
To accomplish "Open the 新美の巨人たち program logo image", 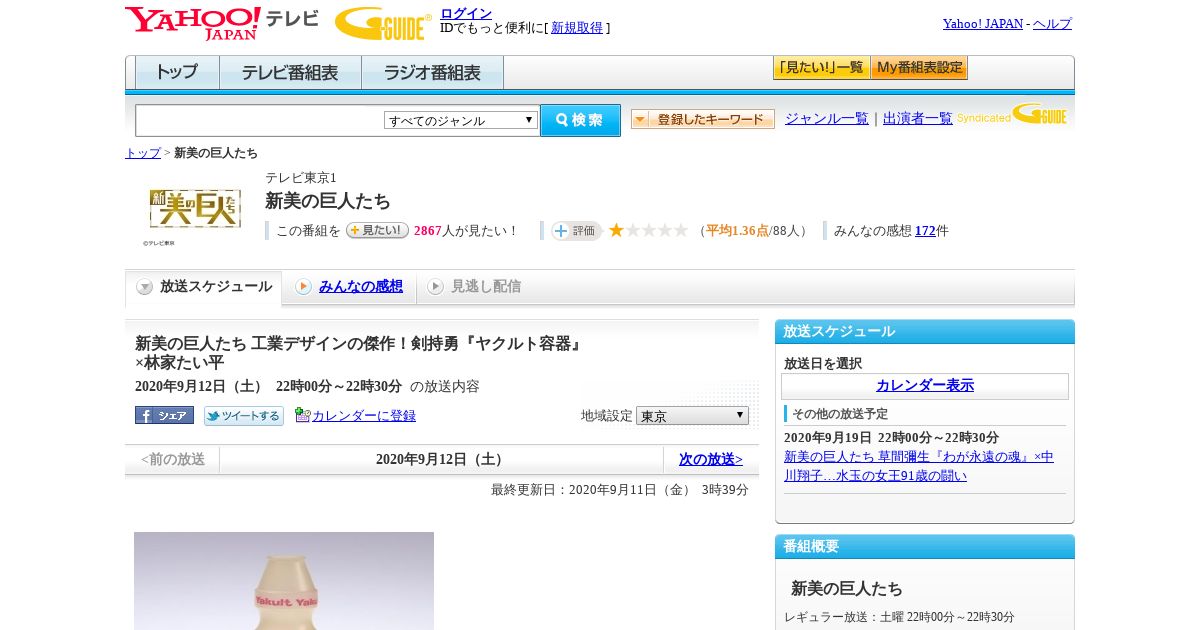I will coord(195,209).
